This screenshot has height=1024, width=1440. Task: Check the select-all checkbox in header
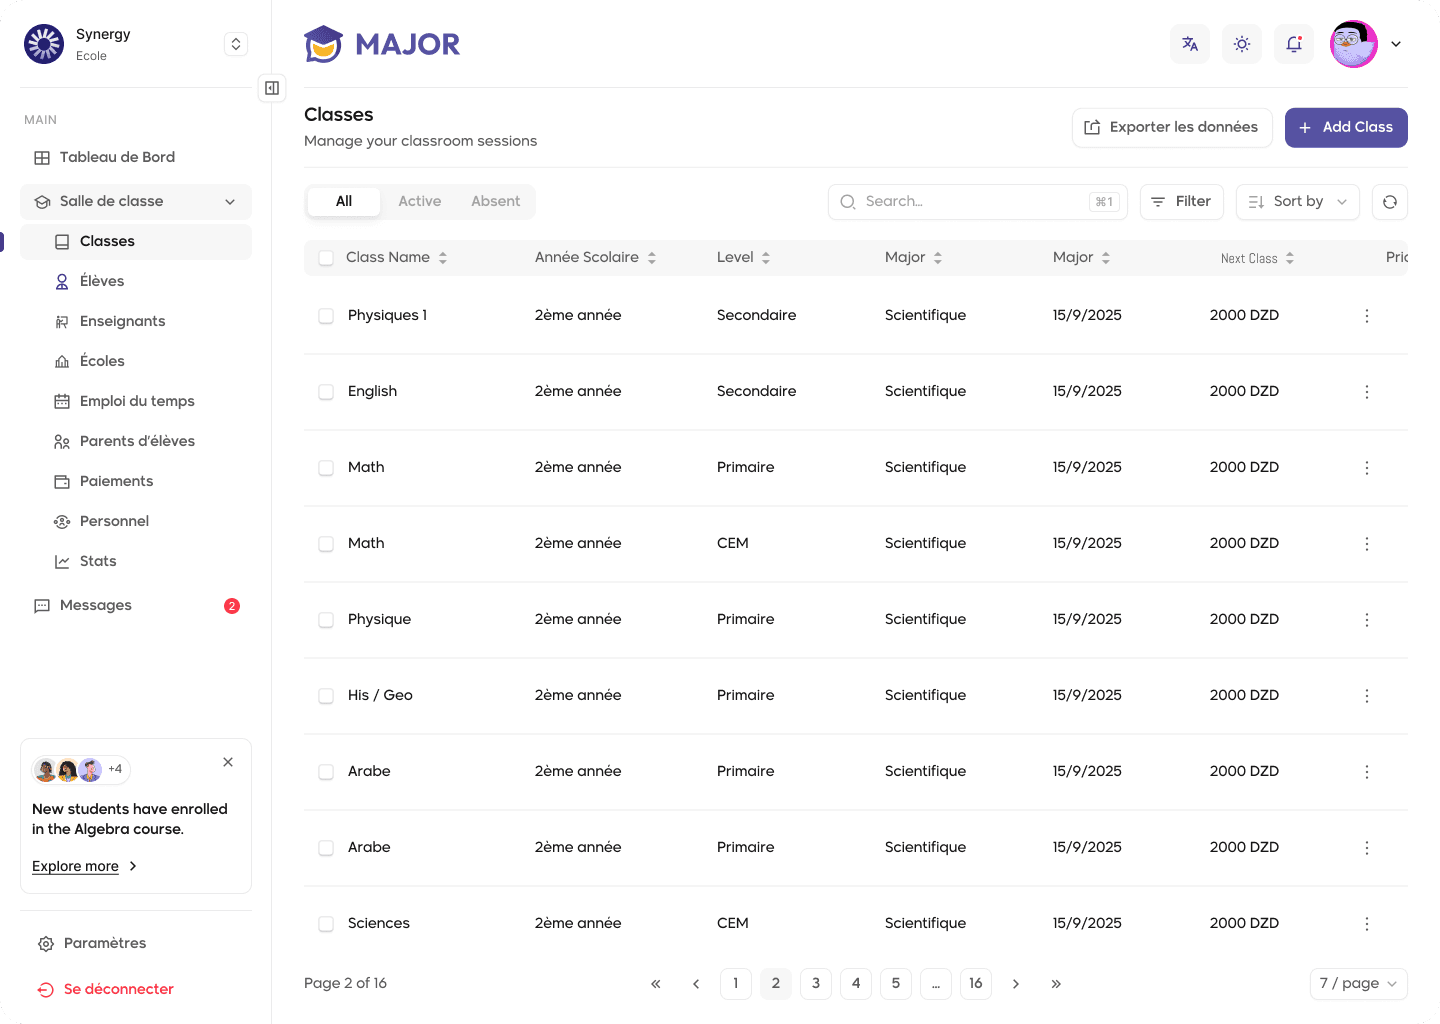(326, 258)
